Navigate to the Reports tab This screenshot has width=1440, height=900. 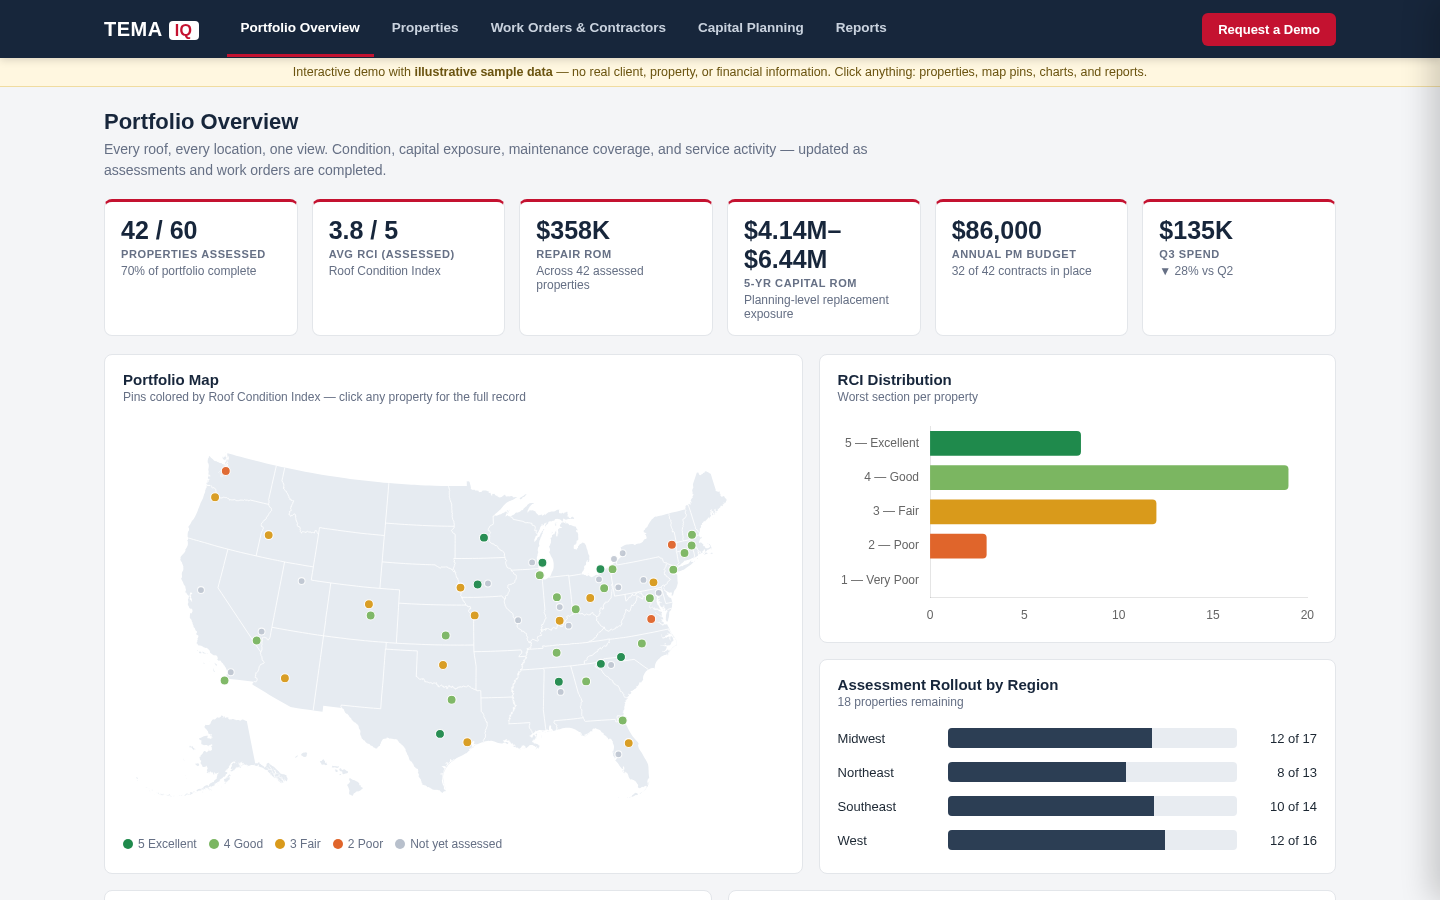point(861,28)
